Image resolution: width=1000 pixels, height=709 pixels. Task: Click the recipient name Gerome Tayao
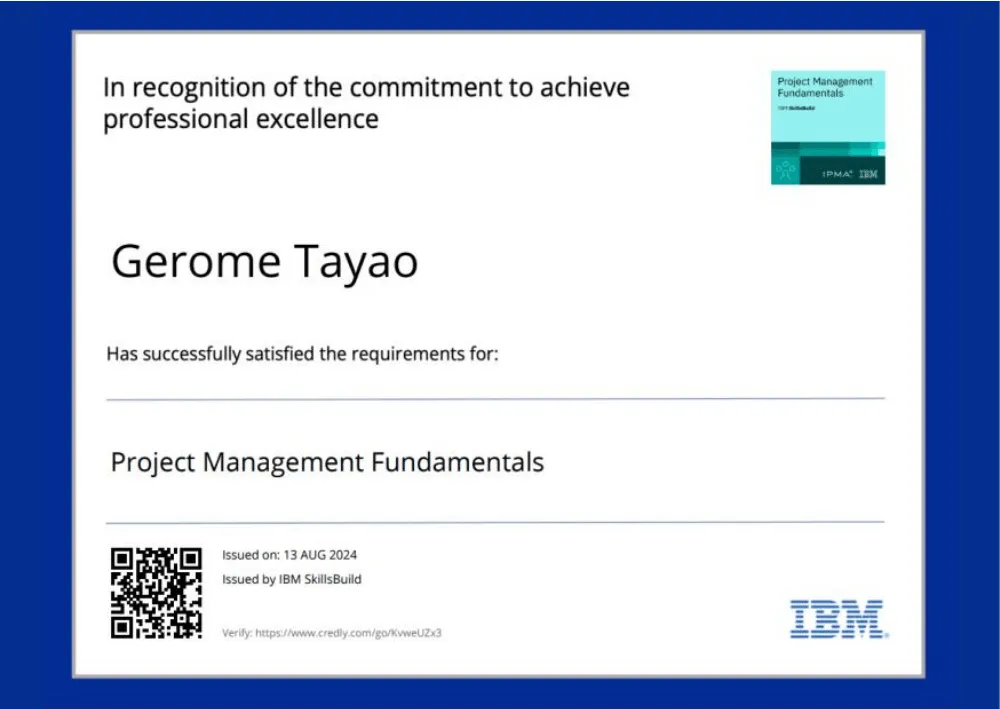[x=264, y=262]
